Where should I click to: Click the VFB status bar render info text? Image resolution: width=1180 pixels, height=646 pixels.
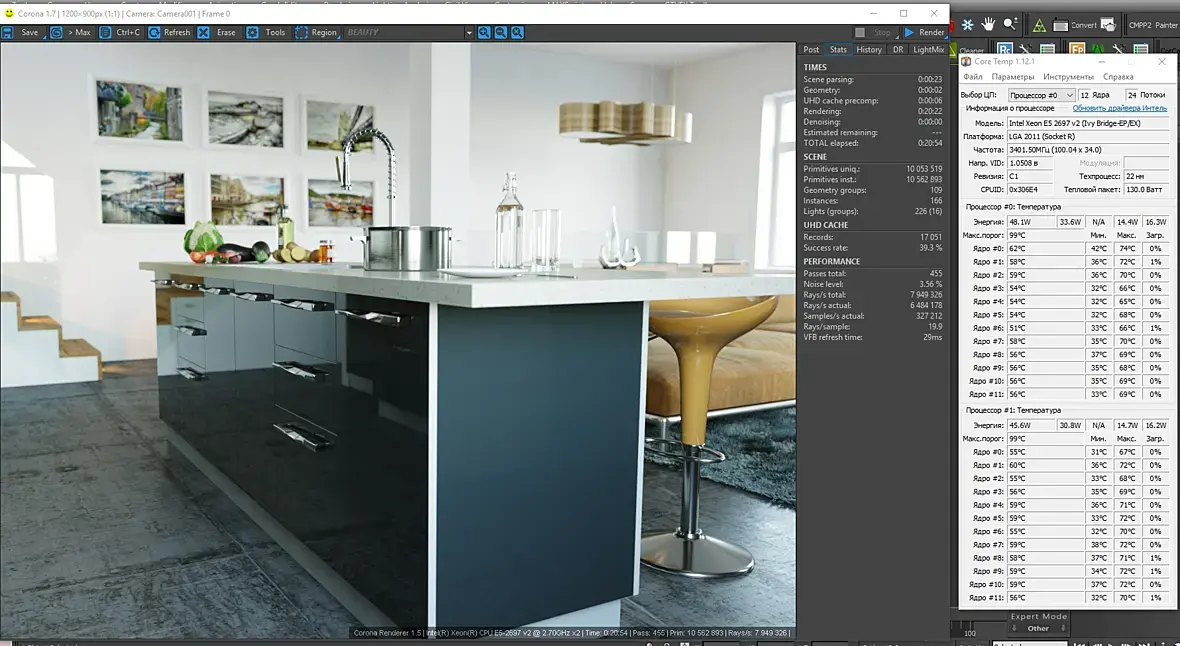tap(571, 633)
